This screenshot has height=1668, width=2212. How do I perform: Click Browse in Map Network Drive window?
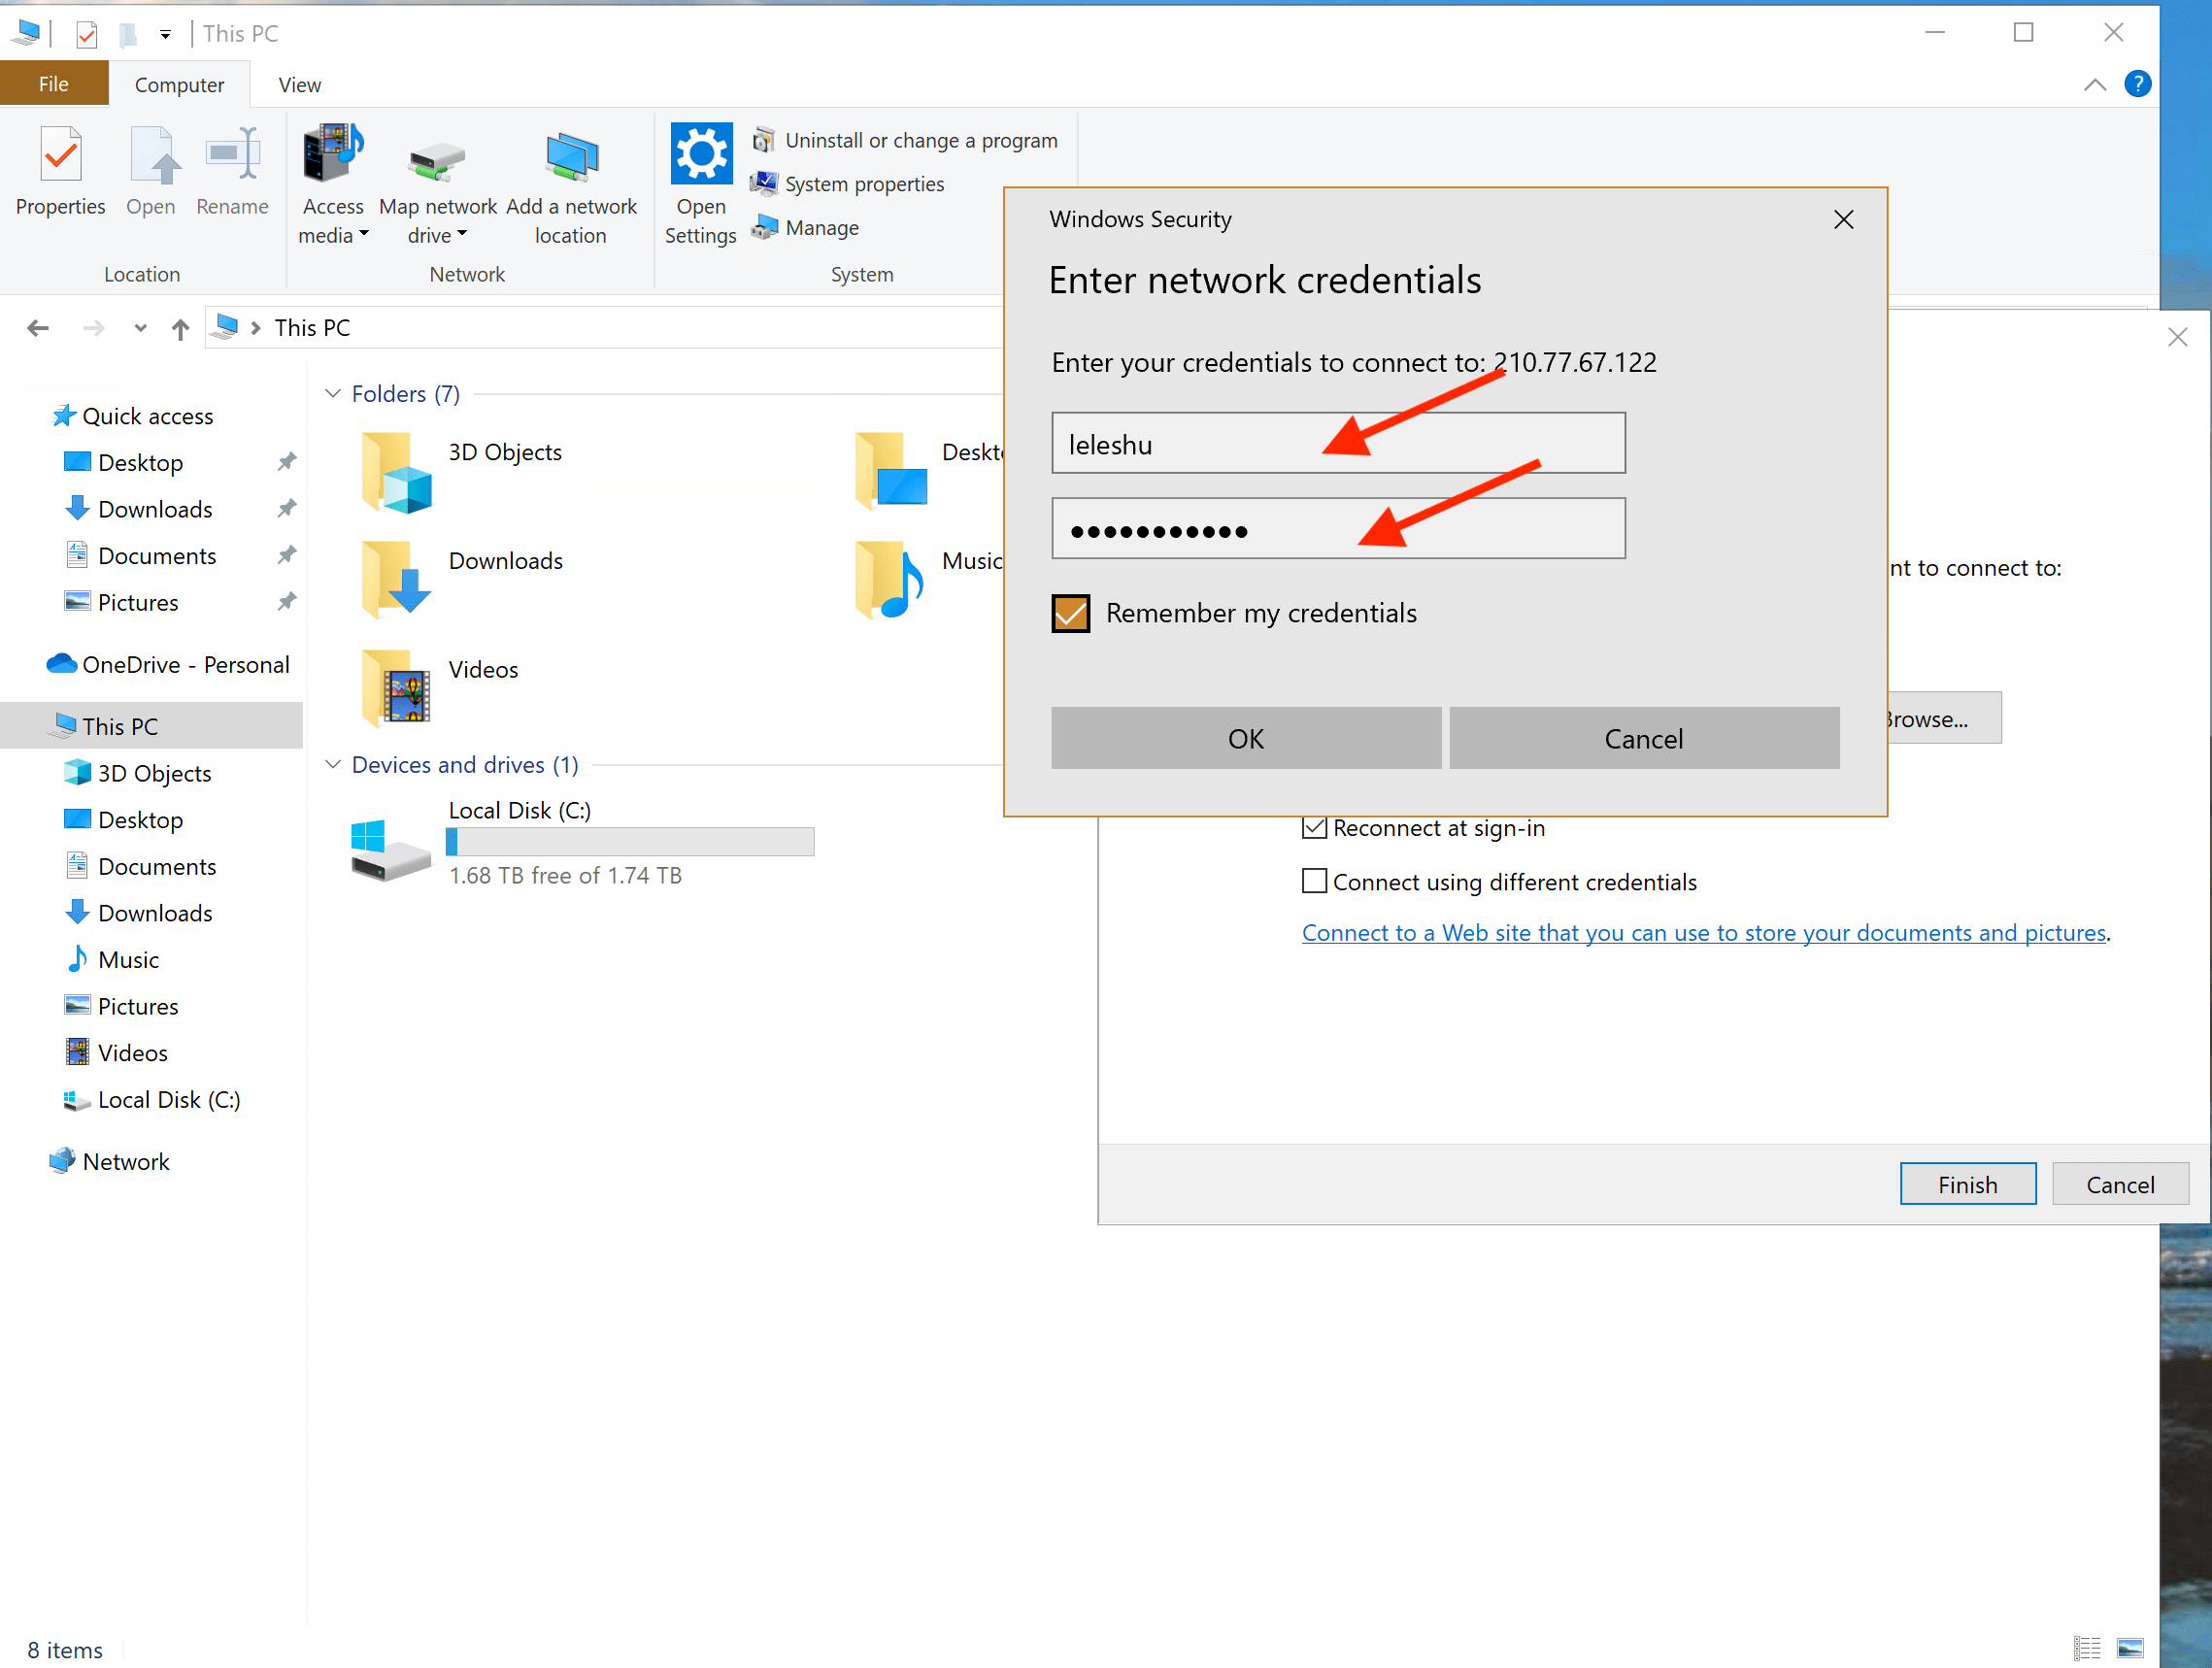point(1943,718)
